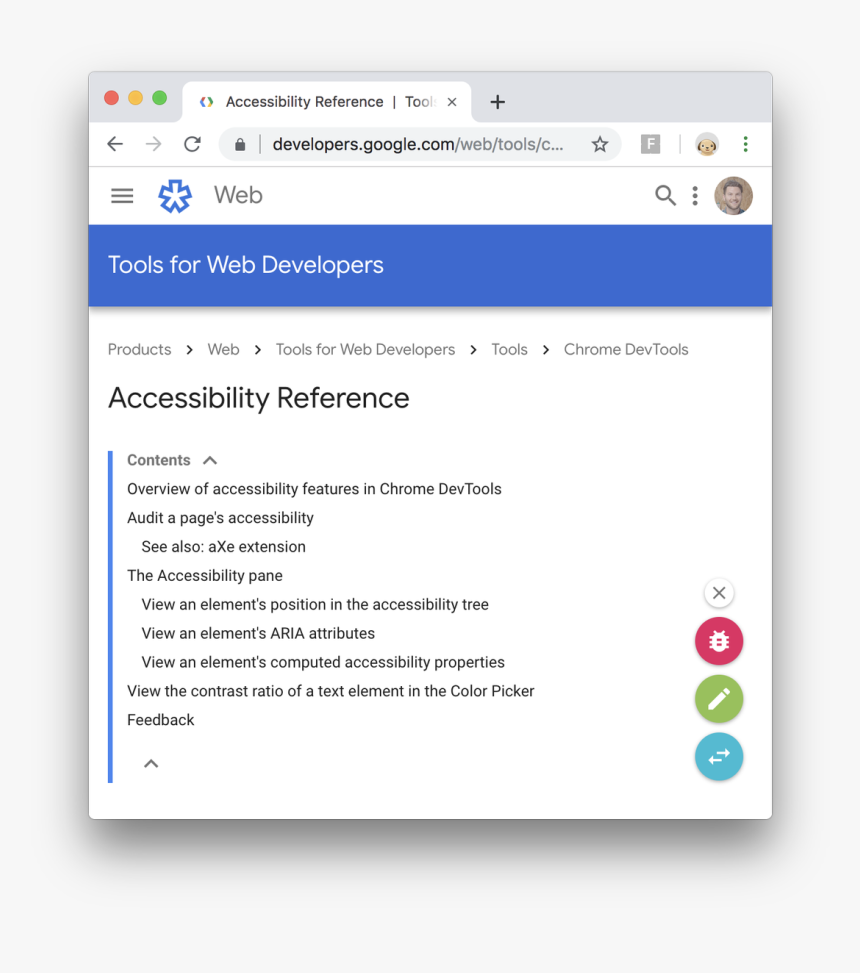
Task: Bookmark the page with the star icon
Action: 599,145
